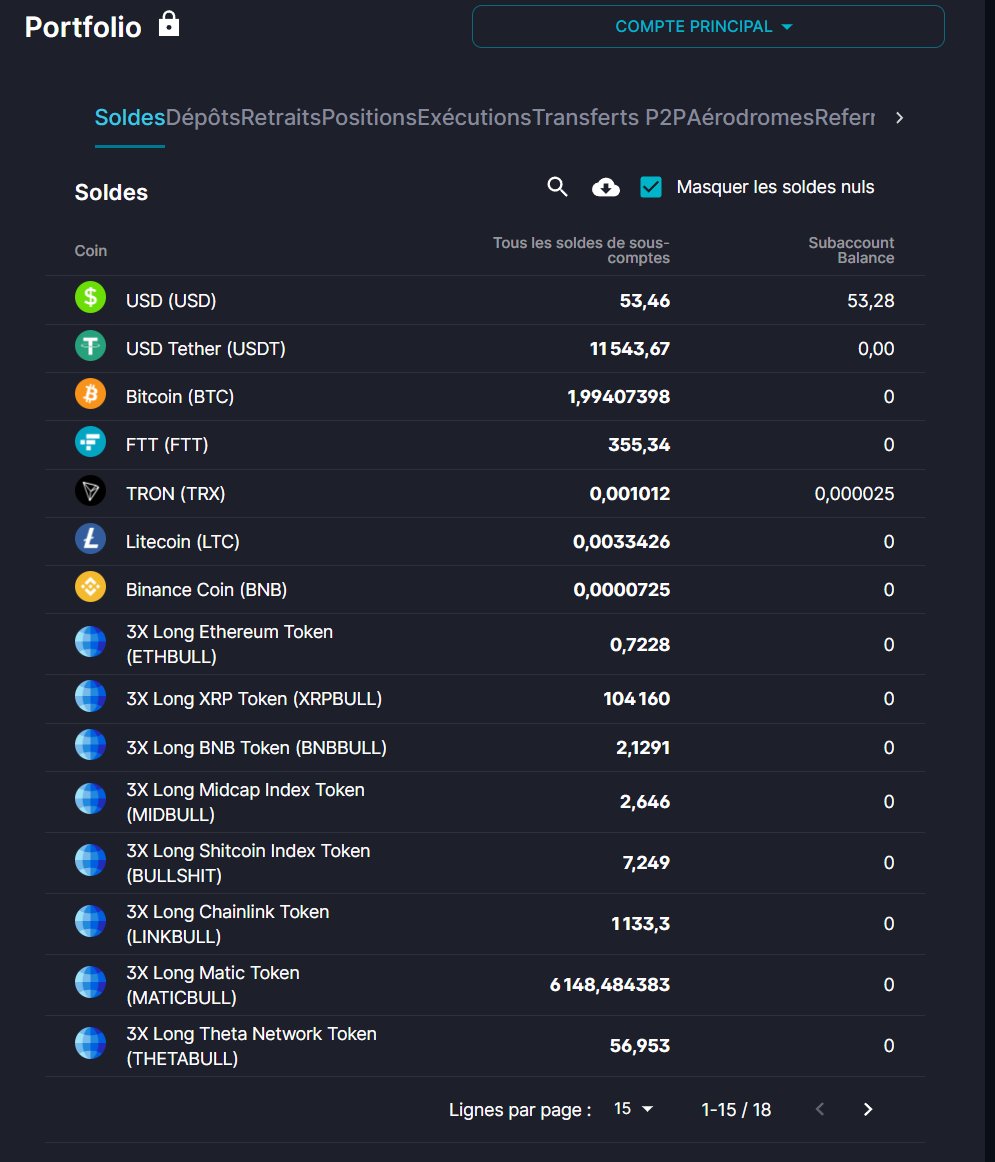Switch to the Dépôts tab
995x1162 pixels.
(203, 118)
